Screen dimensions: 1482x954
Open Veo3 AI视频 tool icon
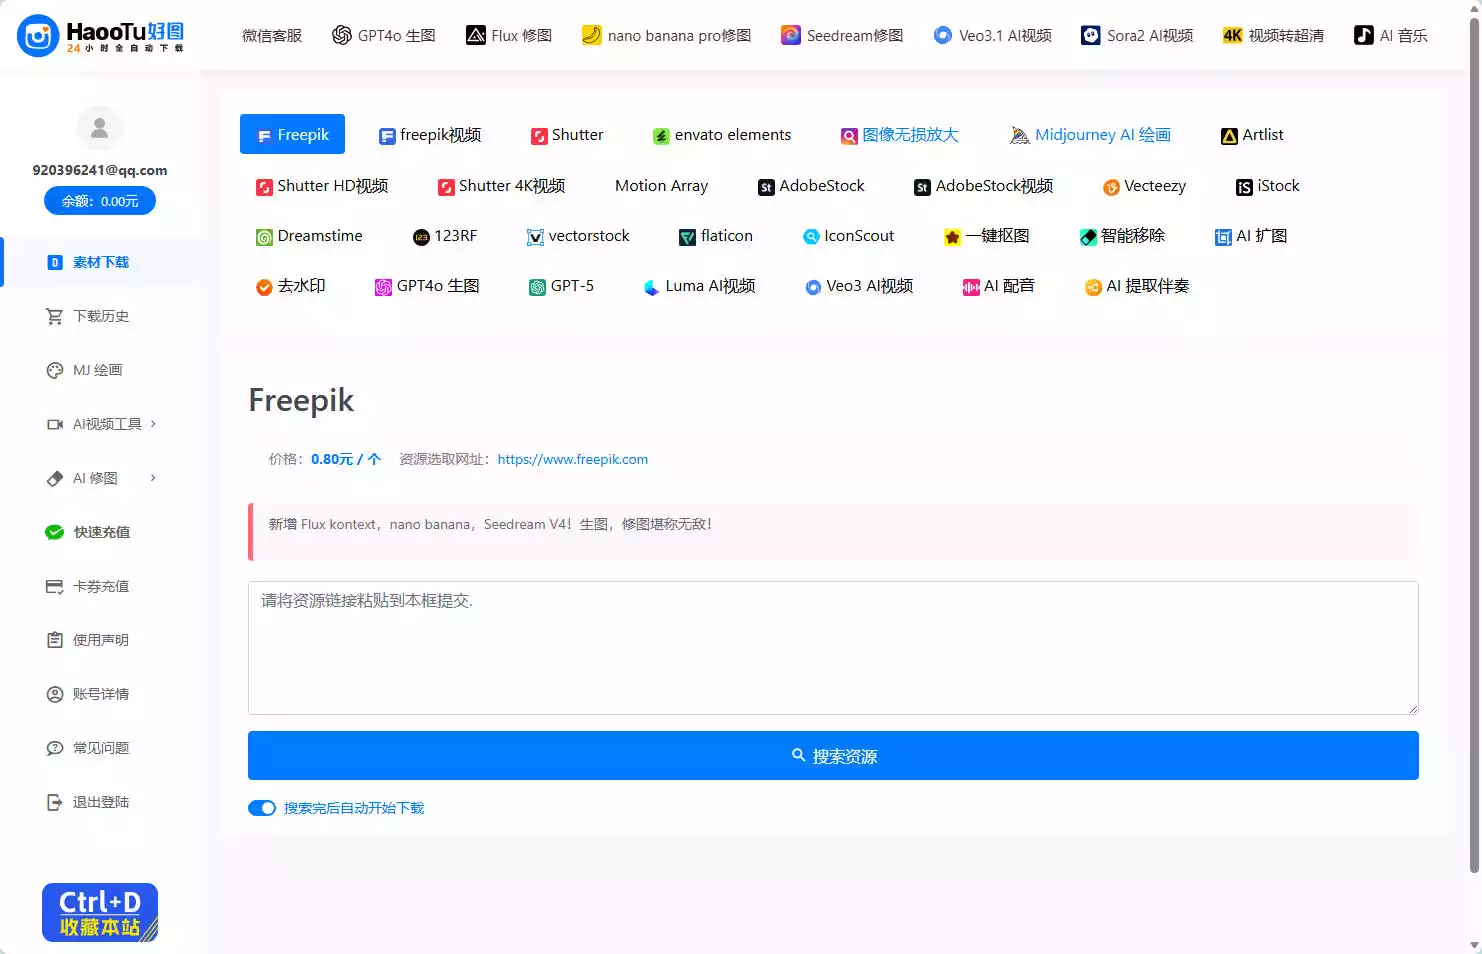813,287
